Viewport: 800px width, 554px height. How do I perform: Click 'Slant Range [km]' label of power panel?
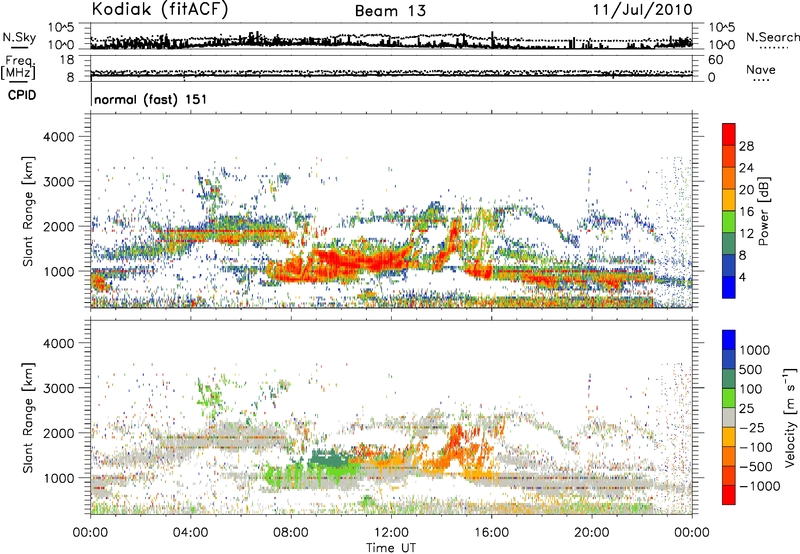click(x=28, y=211)
